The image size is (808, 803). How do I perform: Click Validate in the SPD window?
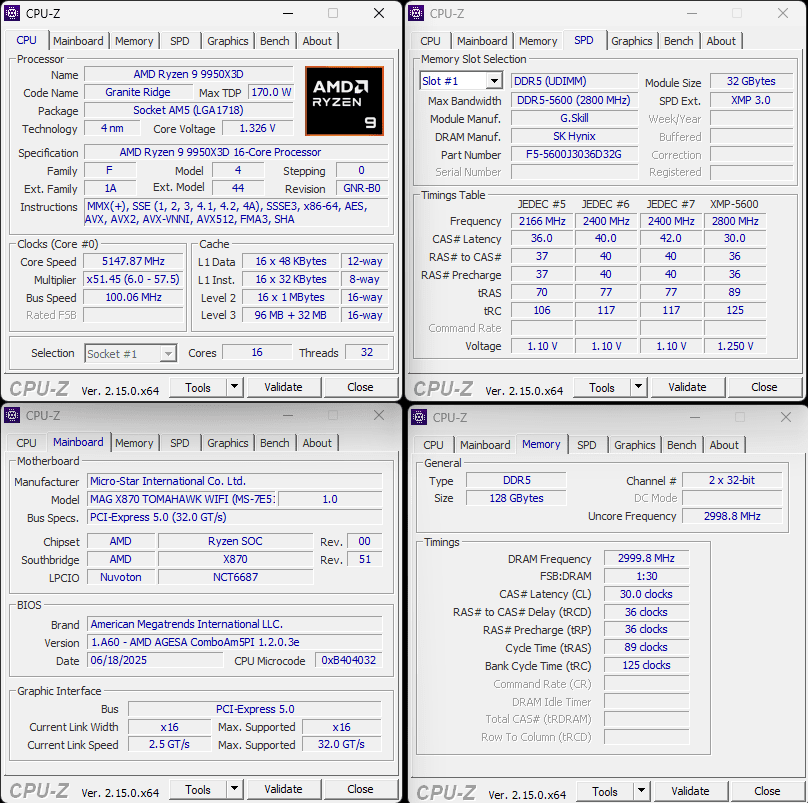pyautogui.click(x=687, y=387)
